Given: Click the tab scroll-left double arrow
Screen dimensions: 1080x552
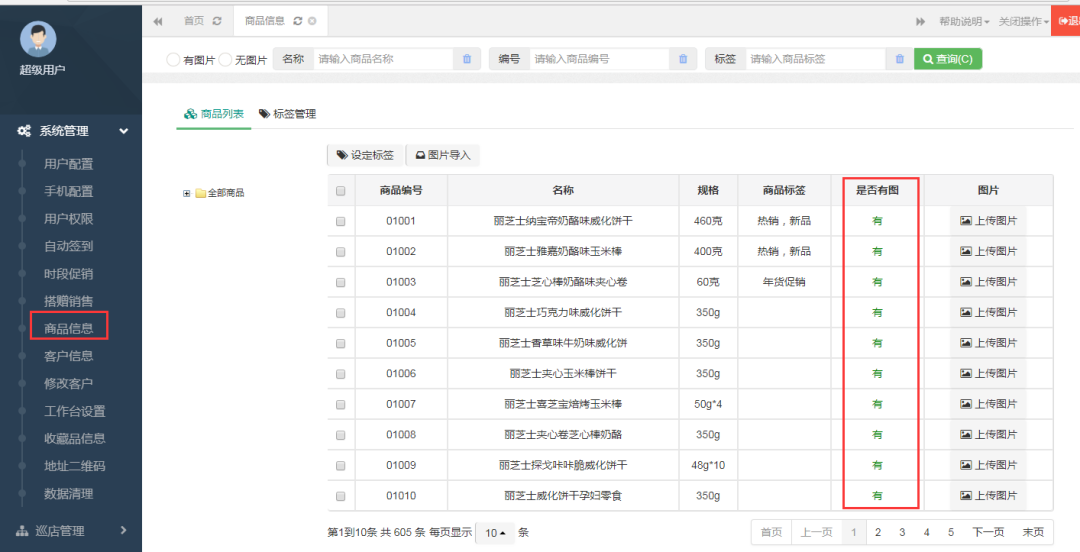Looking at the screenshot, I should pyautogui.click(x=158, y=21).
